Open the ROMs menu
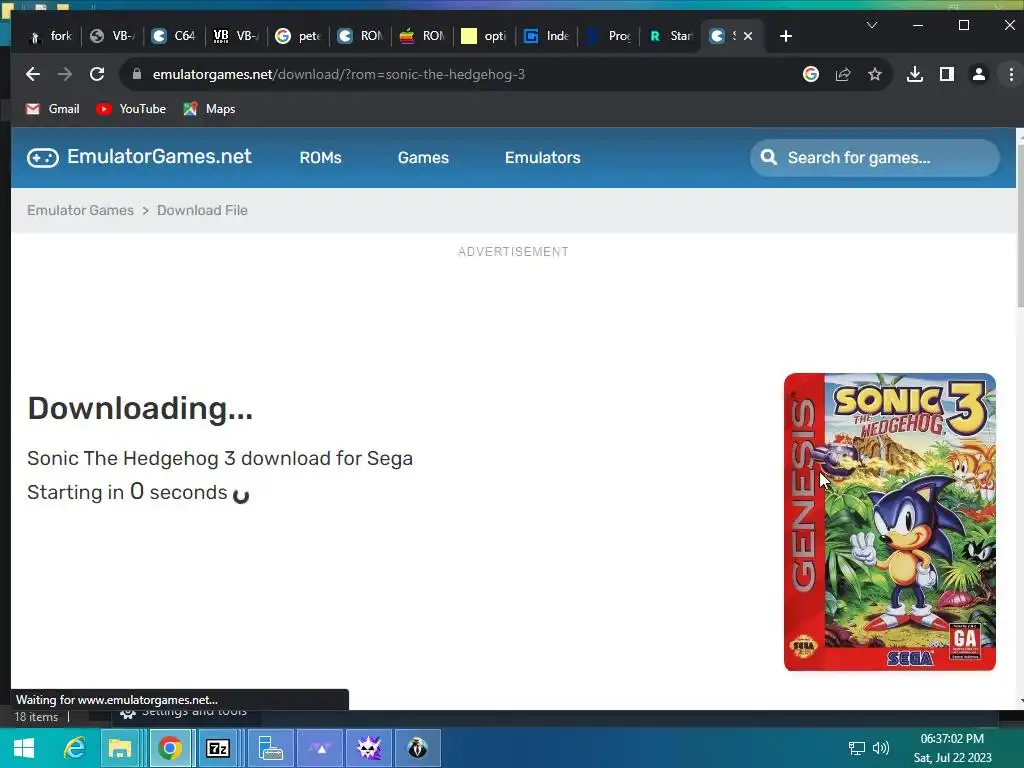1024x768 pixels. pos(321,157)
